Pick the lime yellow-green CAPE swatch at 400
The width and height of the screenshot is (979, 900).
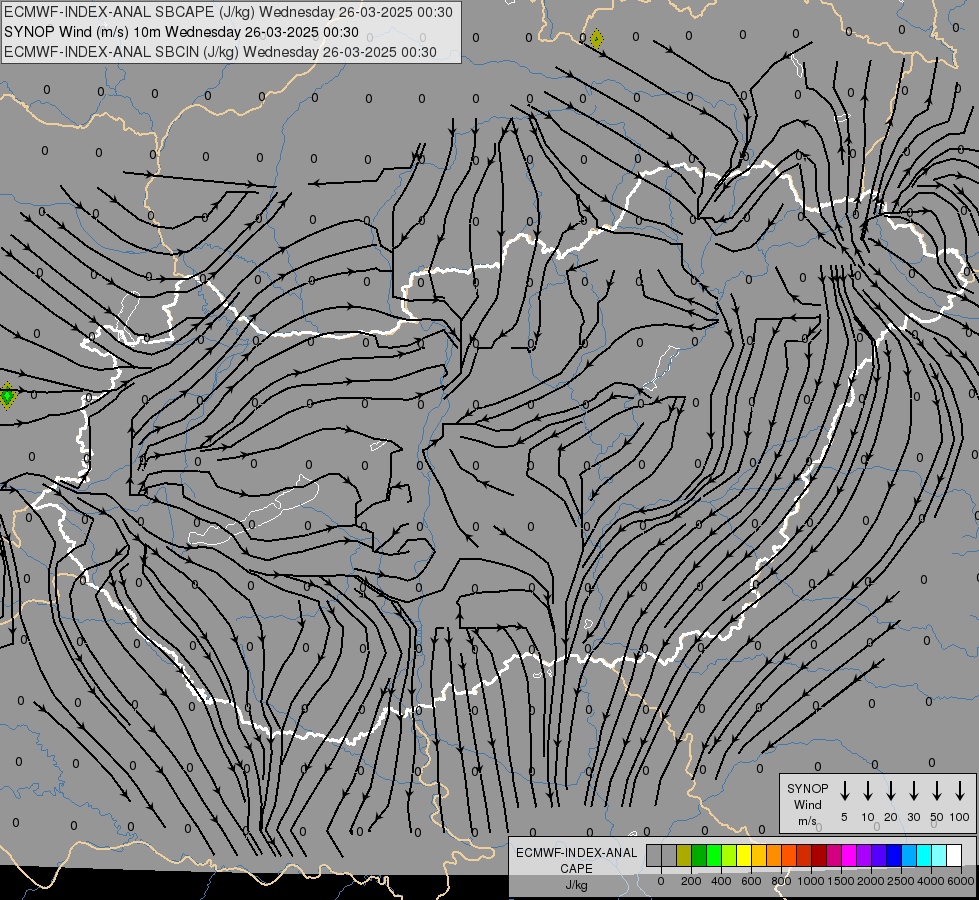[x=729, y=856]
